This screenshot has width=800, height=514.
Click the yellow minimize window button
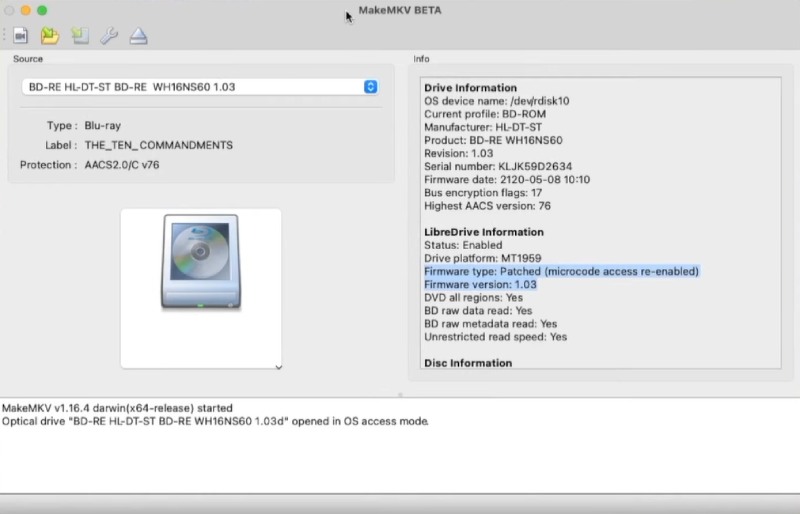click(26, 10)
